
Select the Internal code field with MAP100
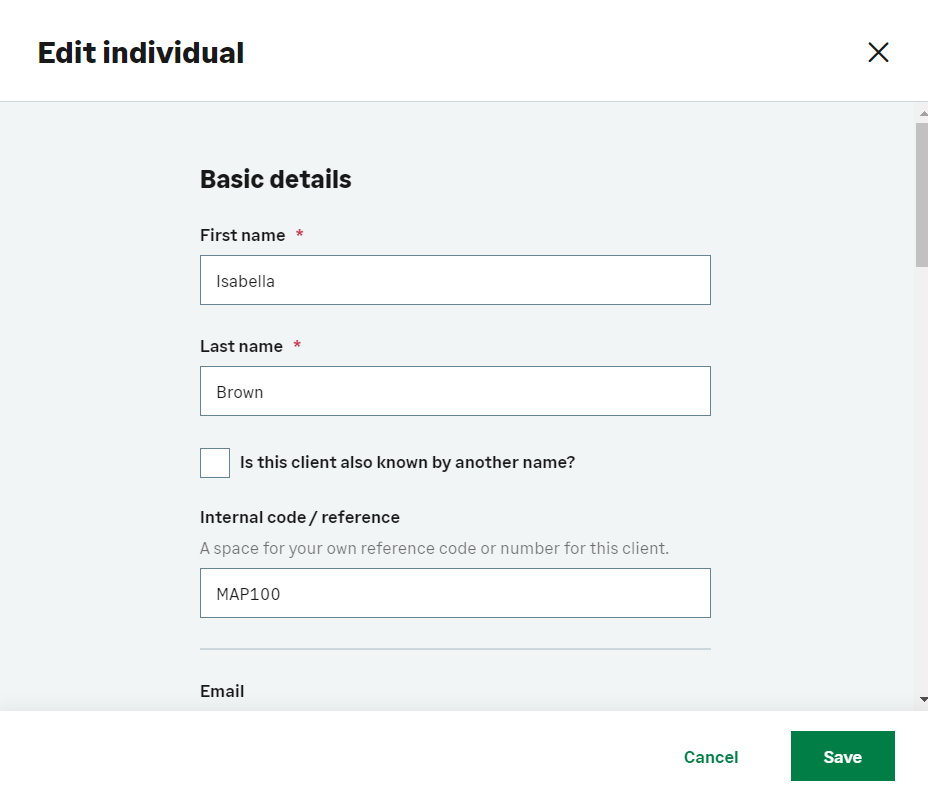coord(455,593)
